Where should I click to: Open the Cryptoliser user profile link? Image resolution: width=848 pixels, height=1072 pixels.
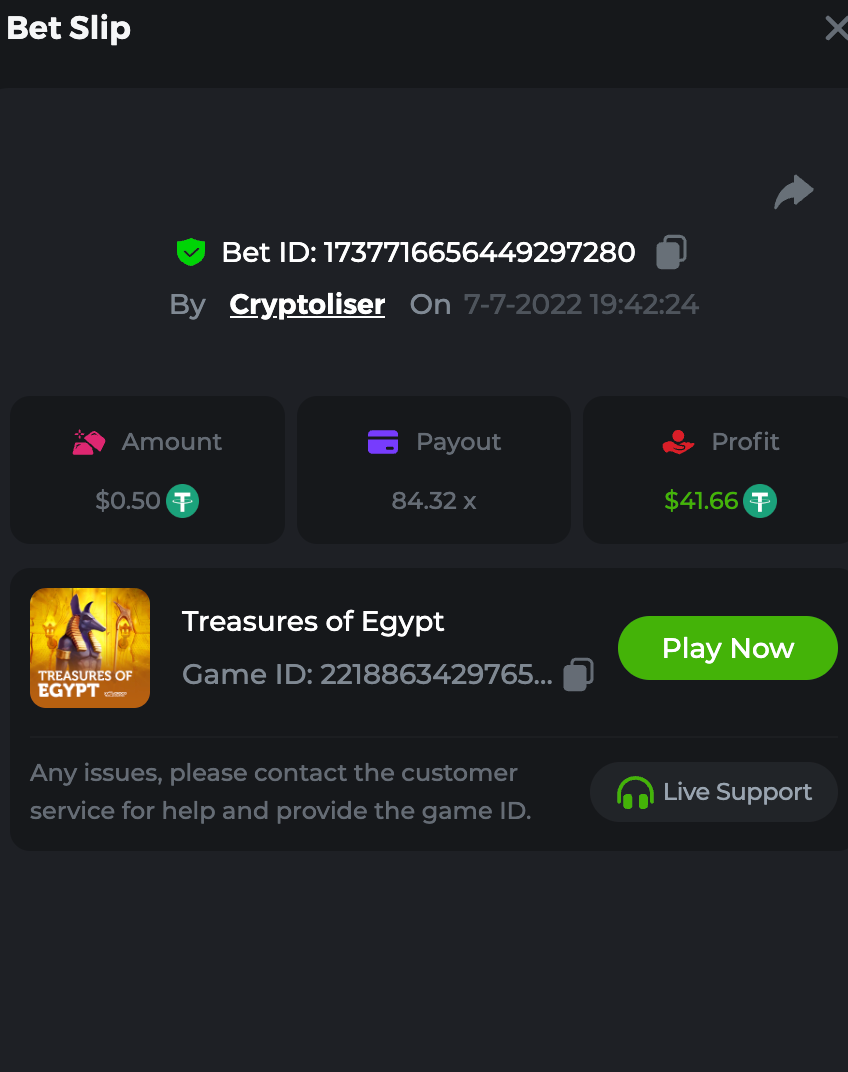point(307,304)
